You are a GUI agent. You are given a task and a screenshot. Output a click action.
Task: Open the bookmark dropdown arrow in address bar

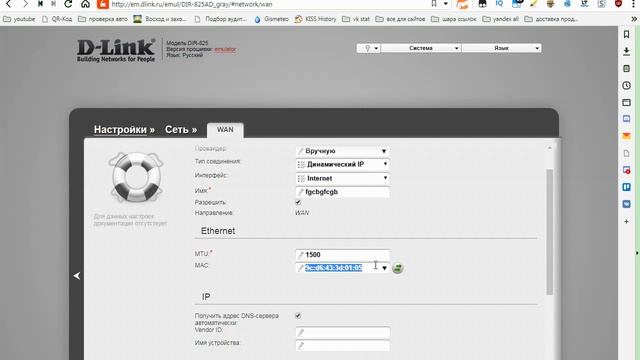click(445, 4)
